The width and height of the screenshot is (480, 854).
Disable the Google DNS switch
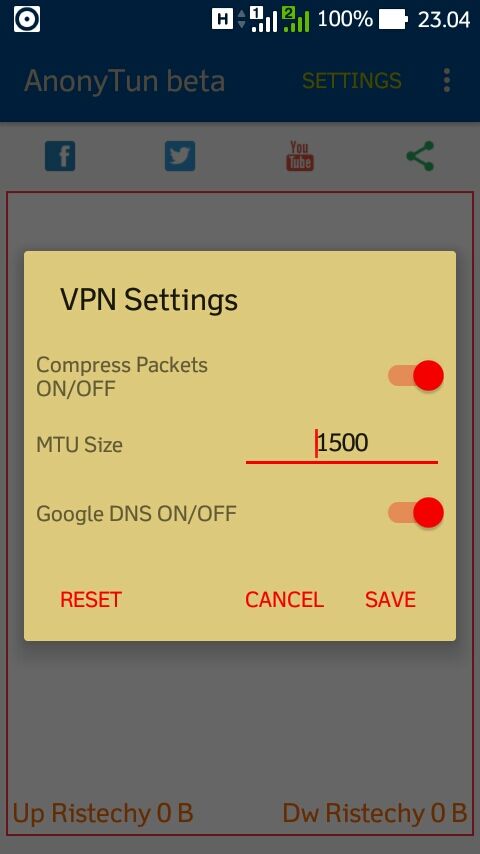click(x=416, y=513)
